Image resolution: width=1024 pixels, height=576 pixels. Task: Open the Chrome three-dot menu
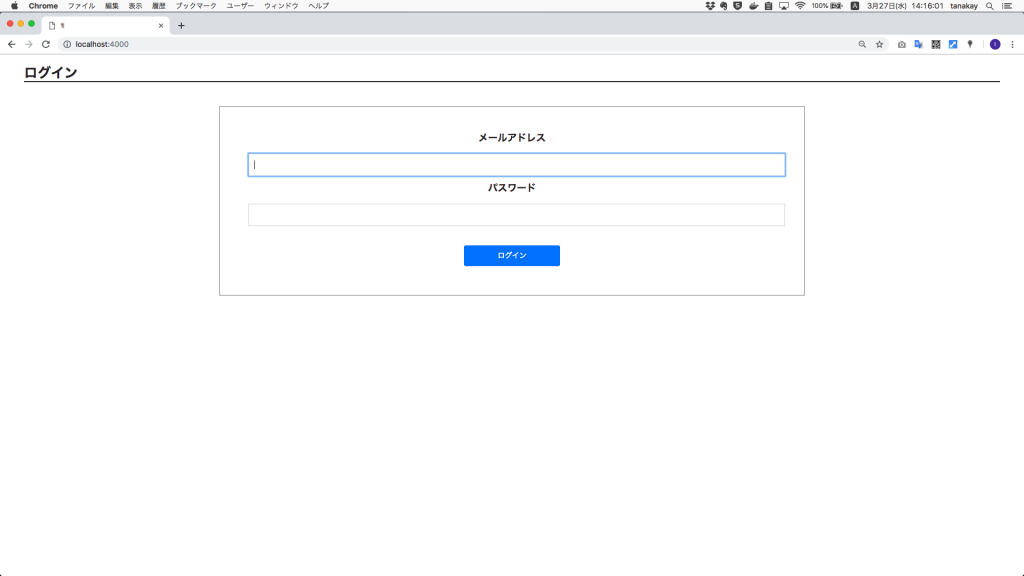coord(1013,44)
